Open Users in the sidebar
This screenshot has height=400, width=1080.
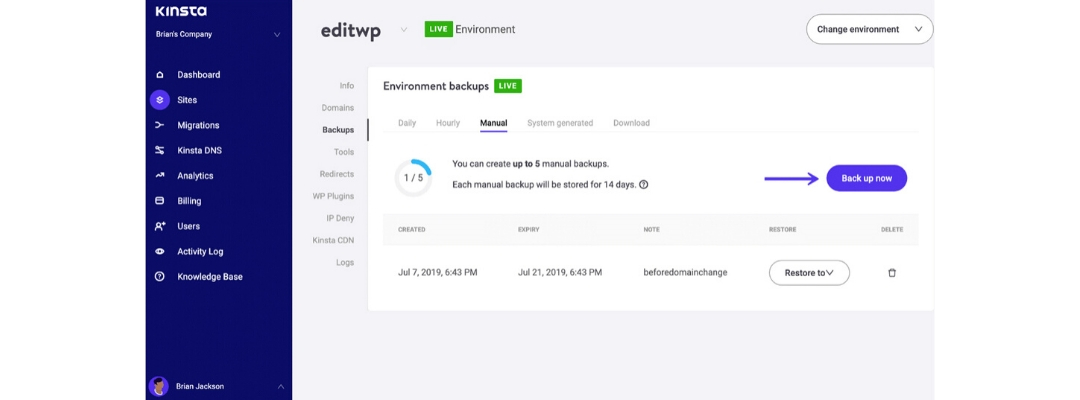point(188,226)
